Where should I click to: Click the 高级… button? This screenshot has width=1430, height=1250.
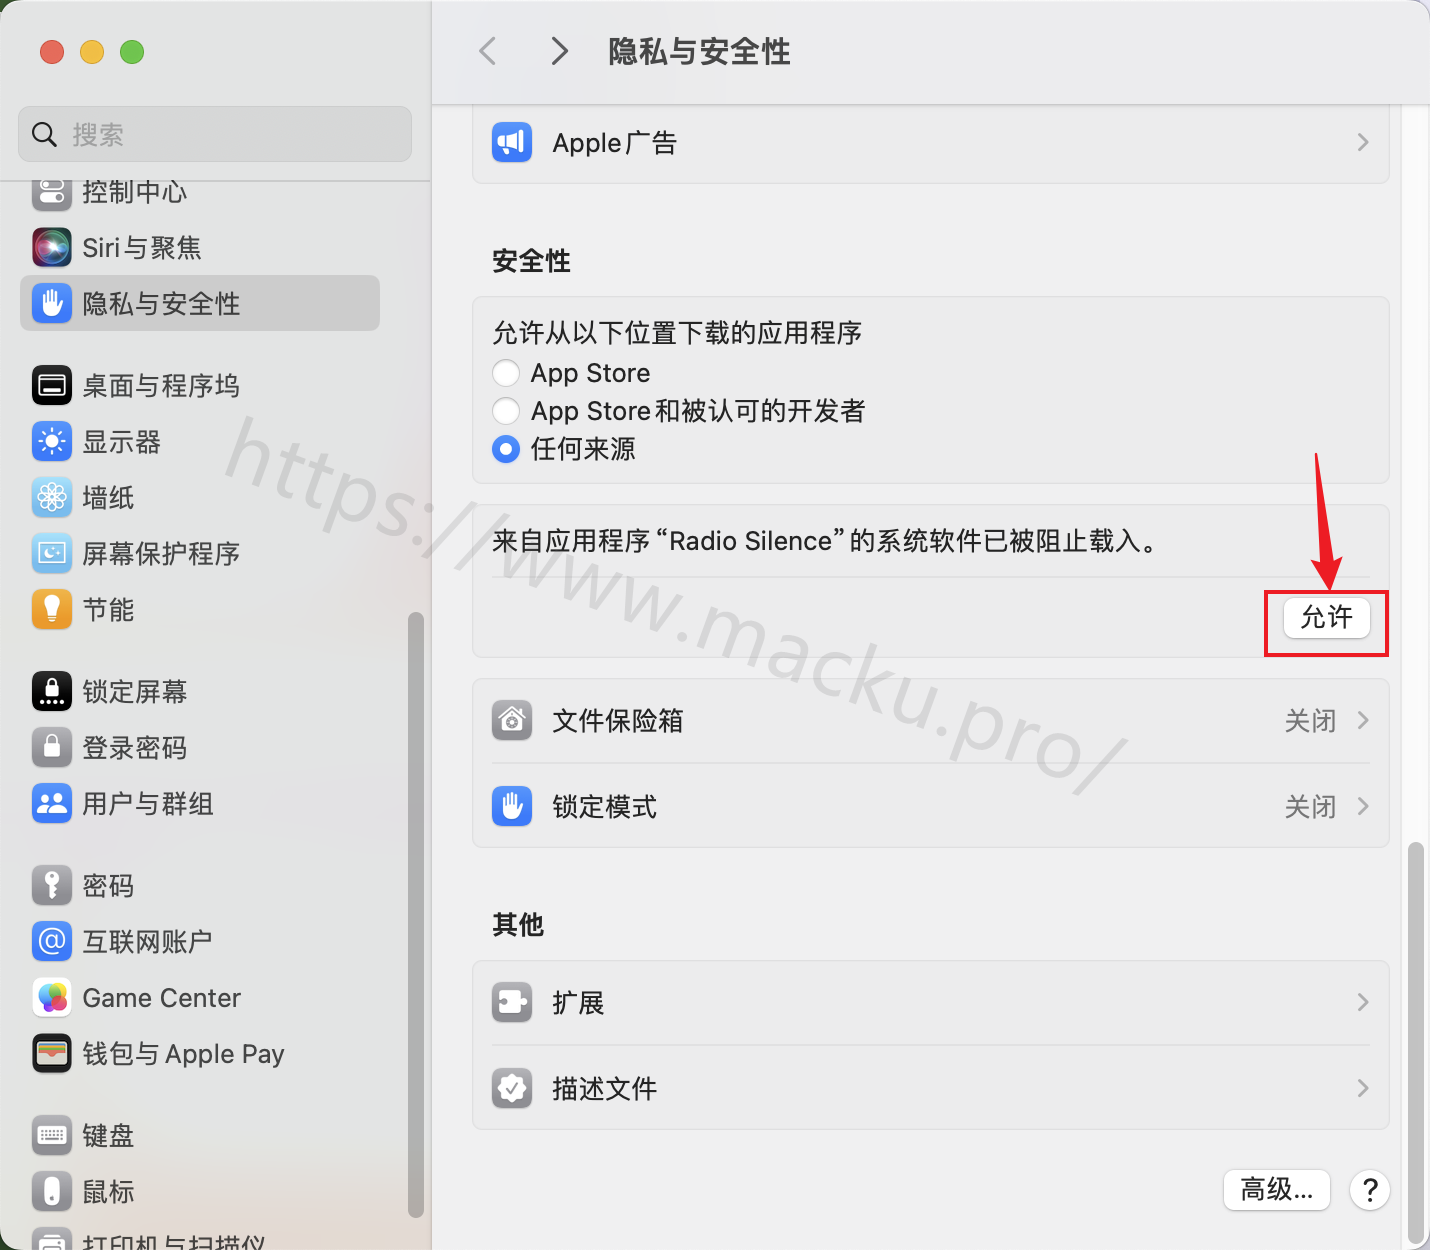[1277, 1190]
